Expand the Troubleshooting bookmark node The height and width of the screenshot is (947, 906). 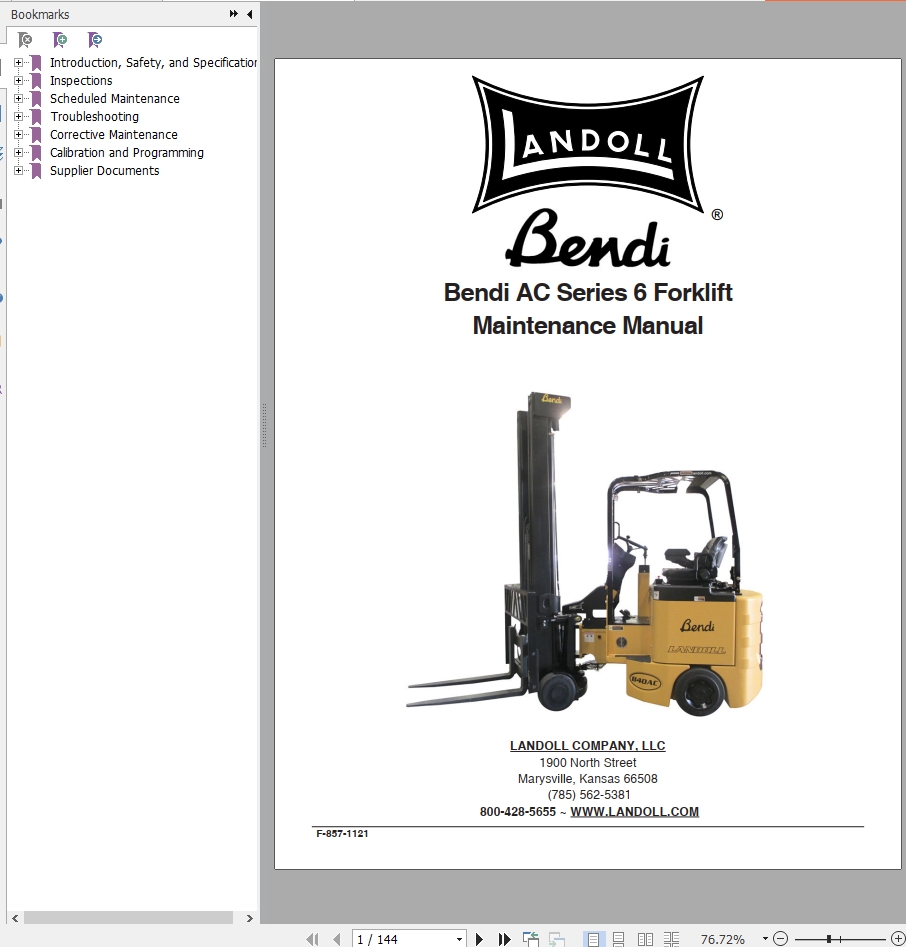click(x=18, y=117)
